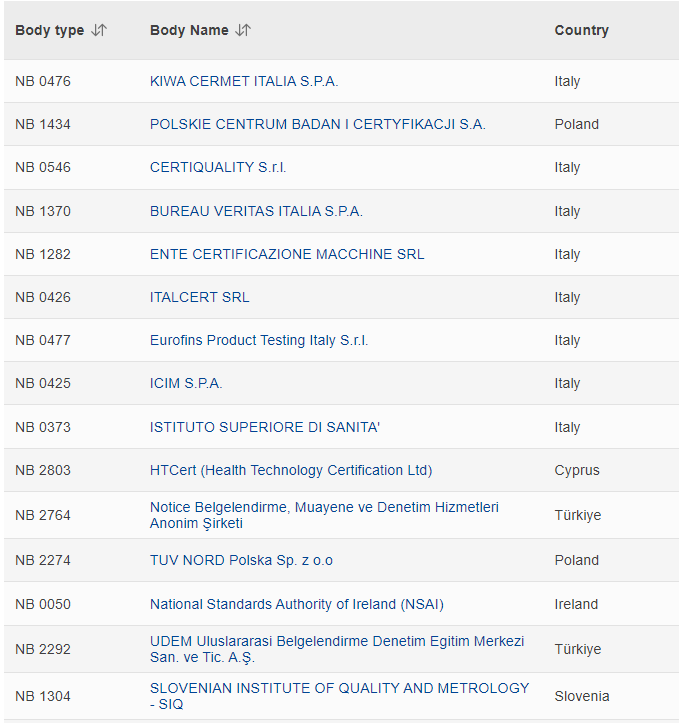Viewport: 683px width, 723px height.
Task: Click Cyprus country cell
Action: (577, 470)
